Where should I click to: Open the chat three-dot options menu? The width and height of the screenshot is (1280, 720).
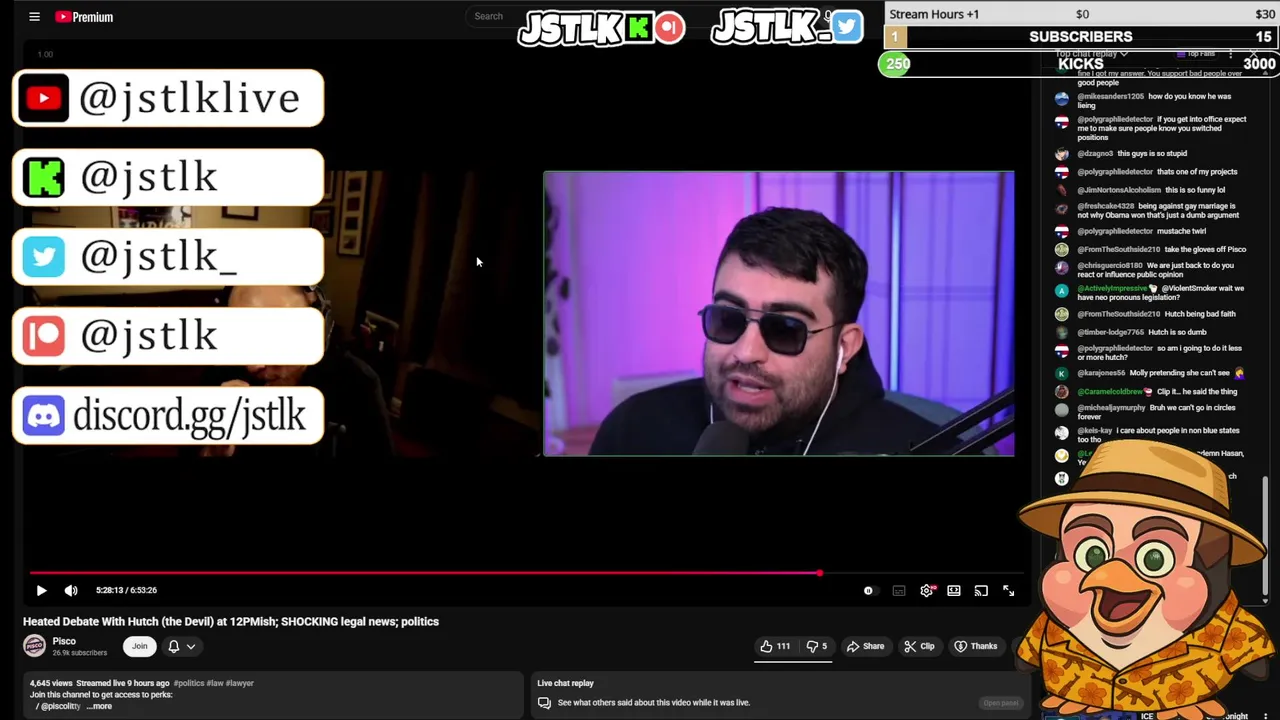(x=1232, y=54)
